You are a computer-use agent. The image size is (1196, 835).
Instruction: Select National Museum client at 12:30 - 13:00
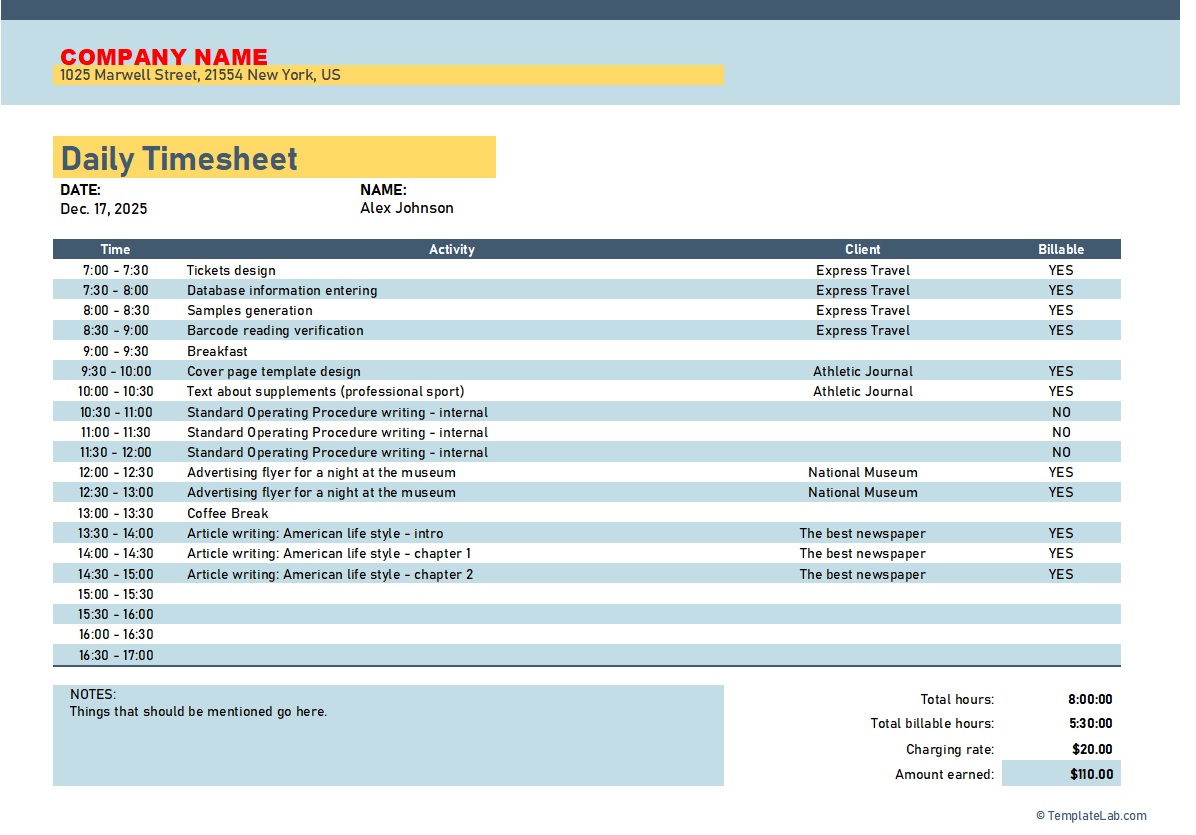pos(863,493)
